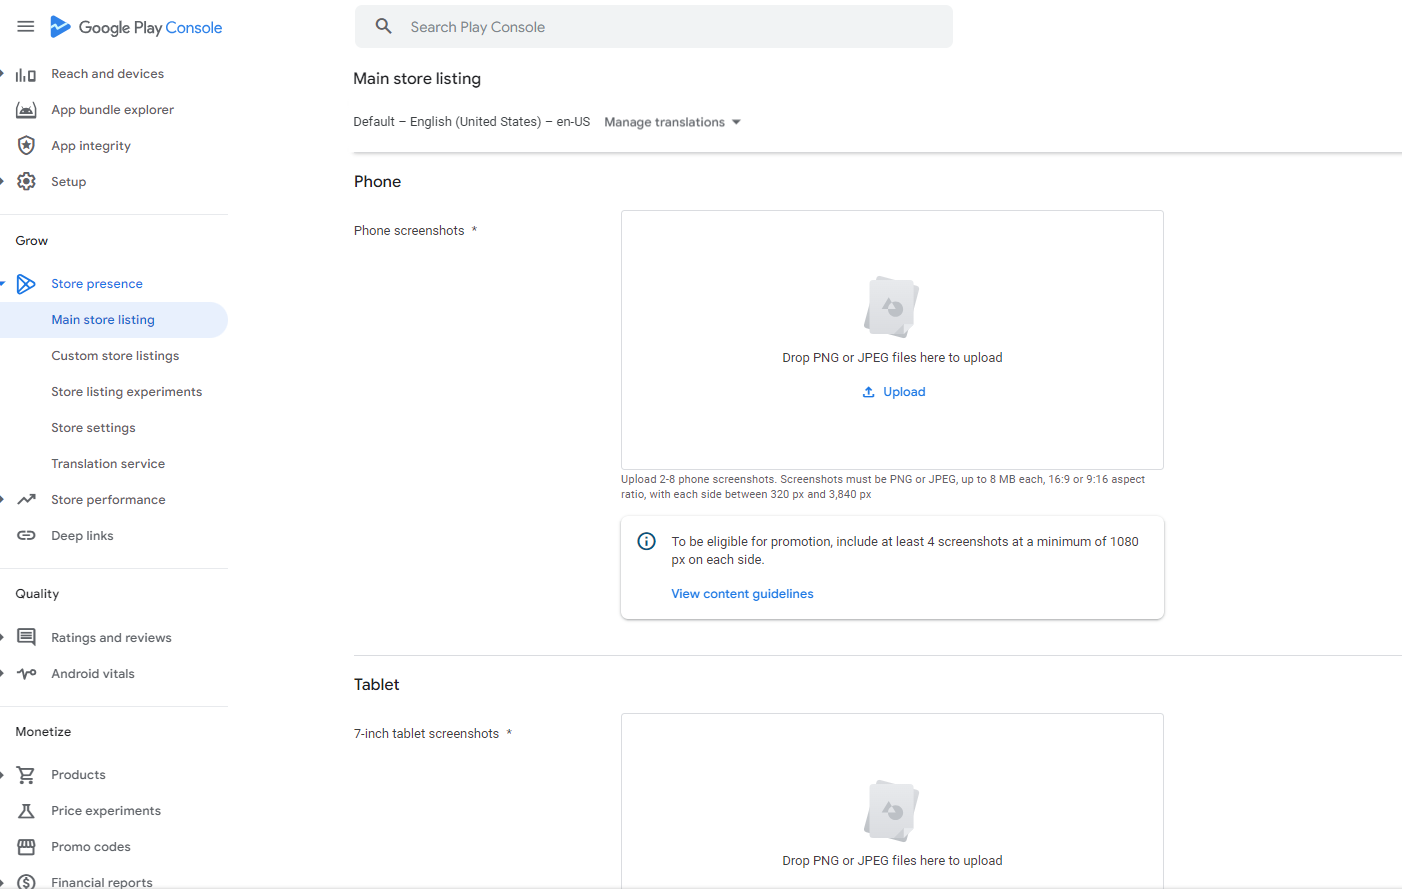Click the Promo codes icon
This screenshot has height=889, width=1402.
click(x=25, y=846)
